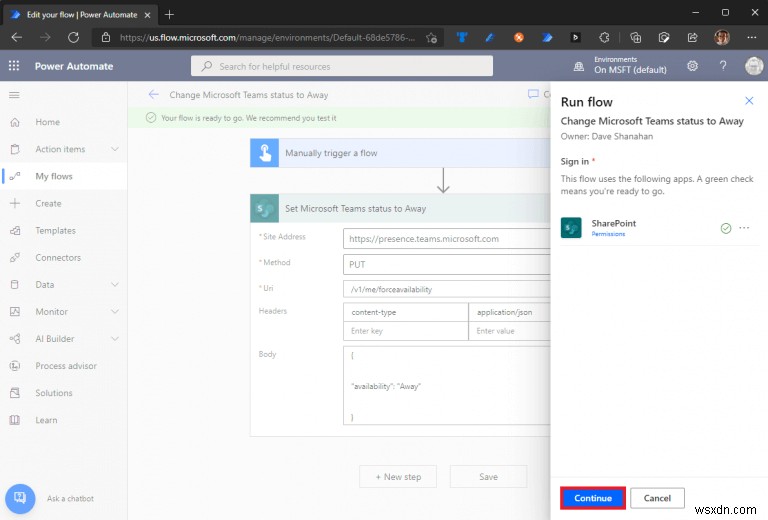Click the Site Address field
The width and height of the screenshot is (768, 520).
coord(447,238)
